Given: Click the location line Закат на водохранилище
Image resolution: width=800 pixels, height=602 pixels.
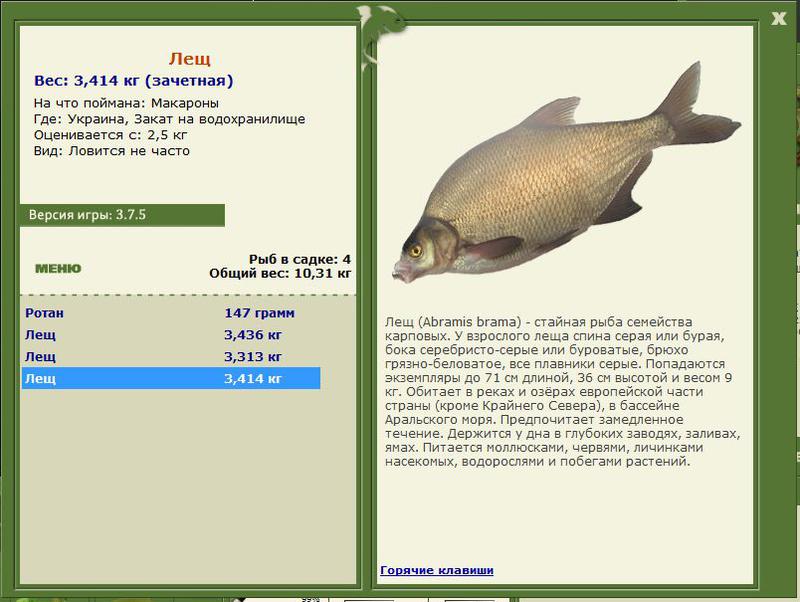Looking at the screenshot, I should [169, 119].
